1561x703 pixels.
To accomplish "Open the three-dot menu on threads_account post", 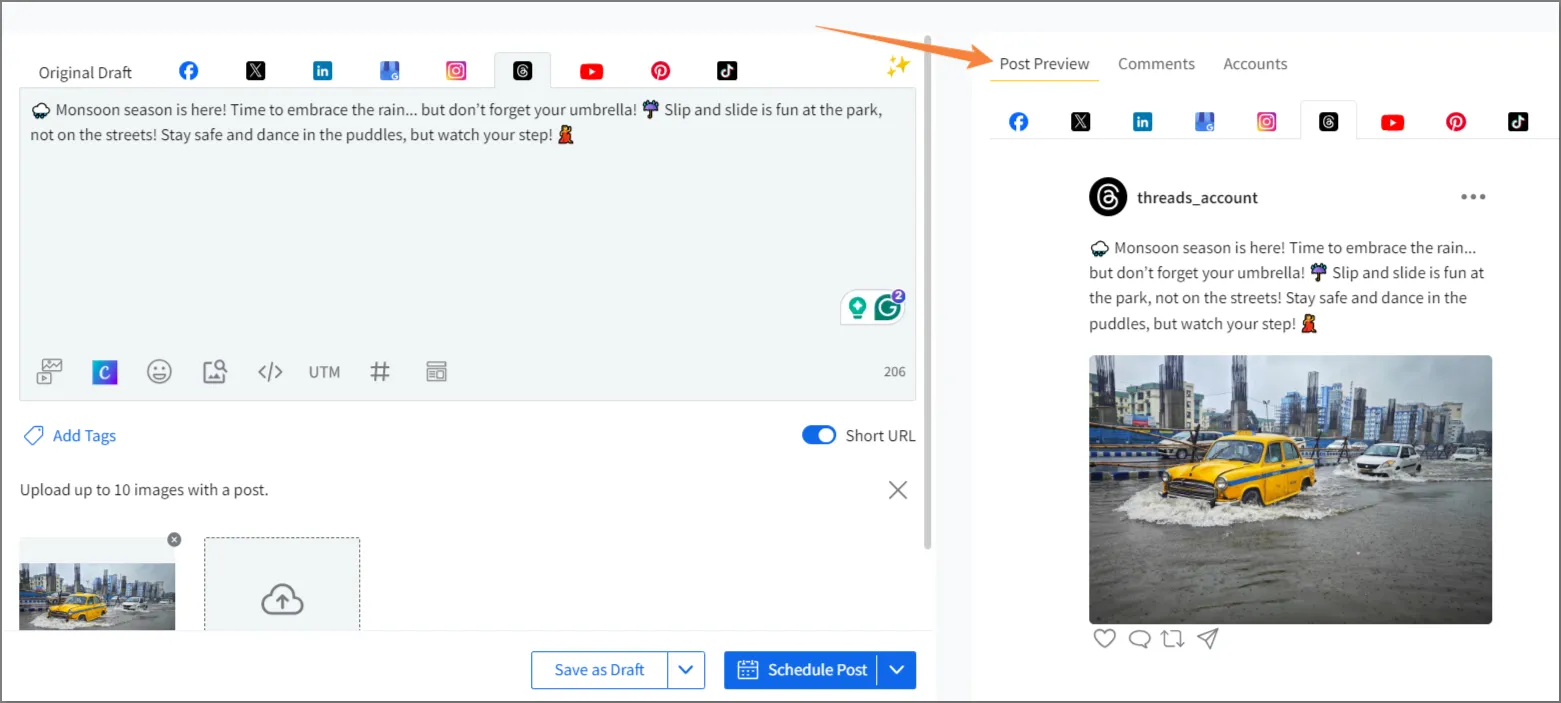I will click(1472, 197).
